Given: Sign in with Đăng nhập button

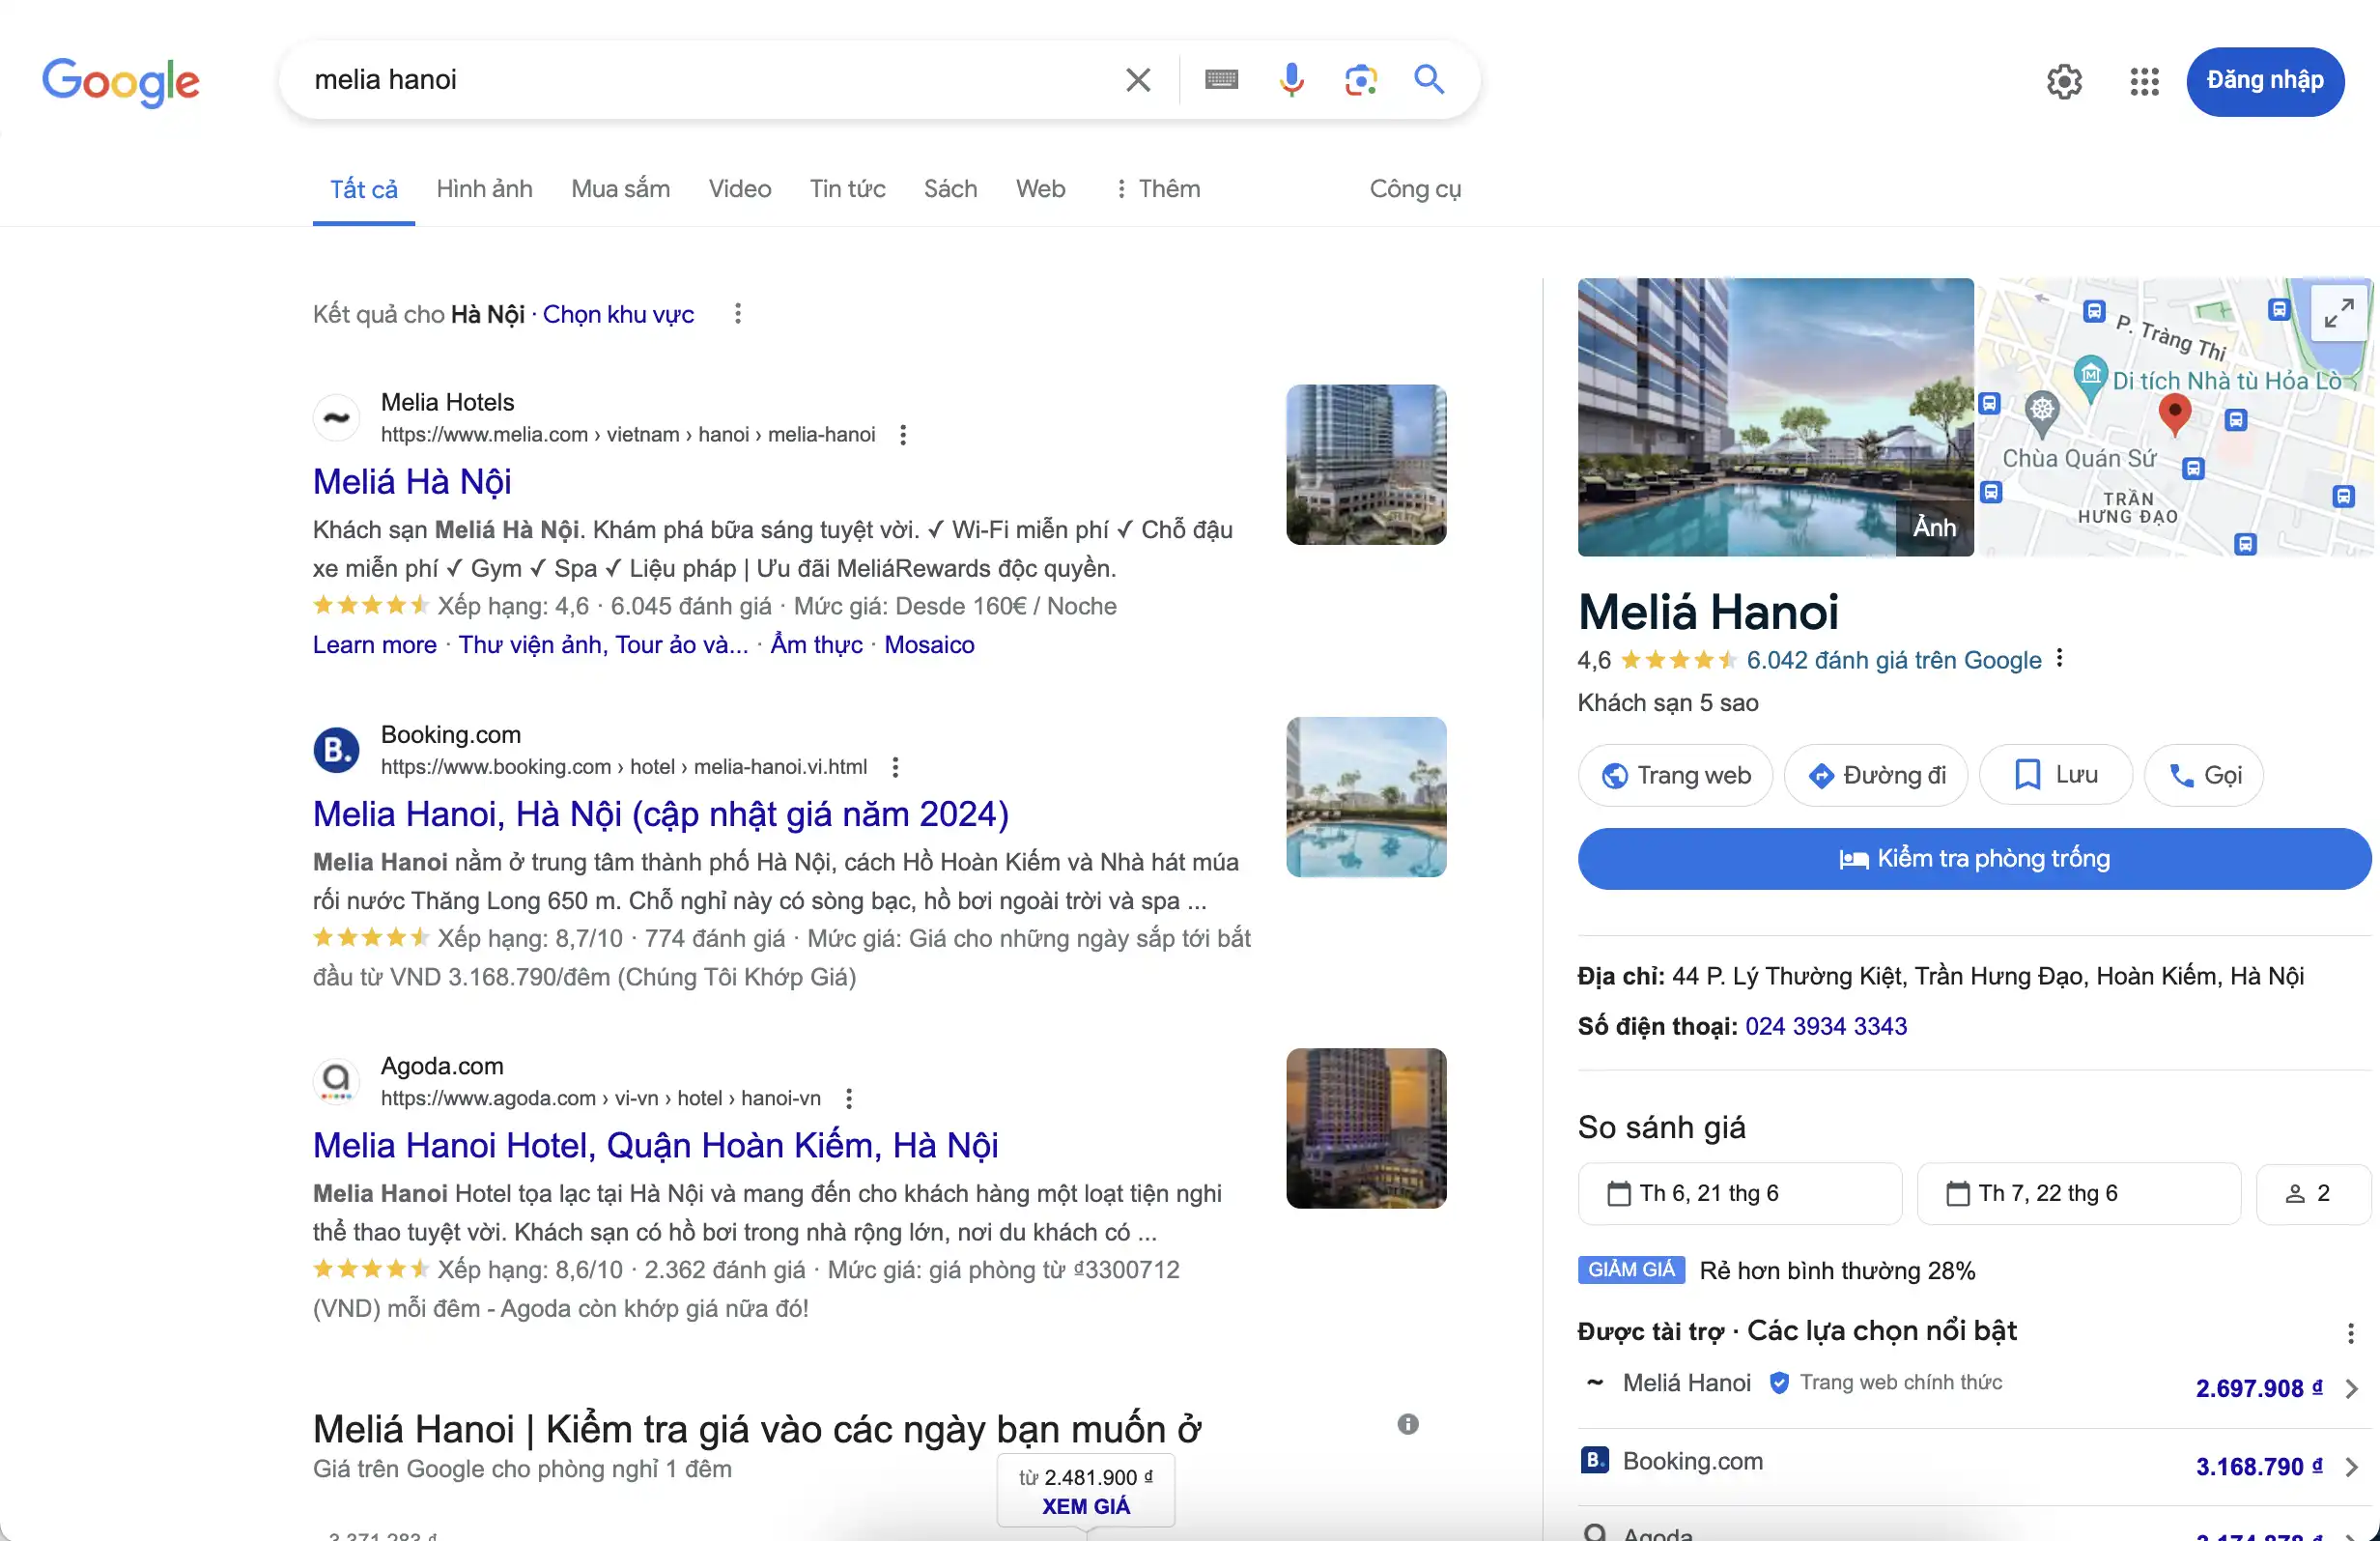Looking at the screenshot, I should pos(2265,81).
